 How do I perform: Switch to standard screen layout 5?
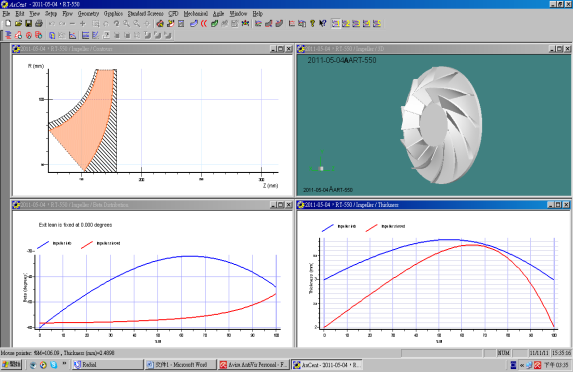pos(376,24)
